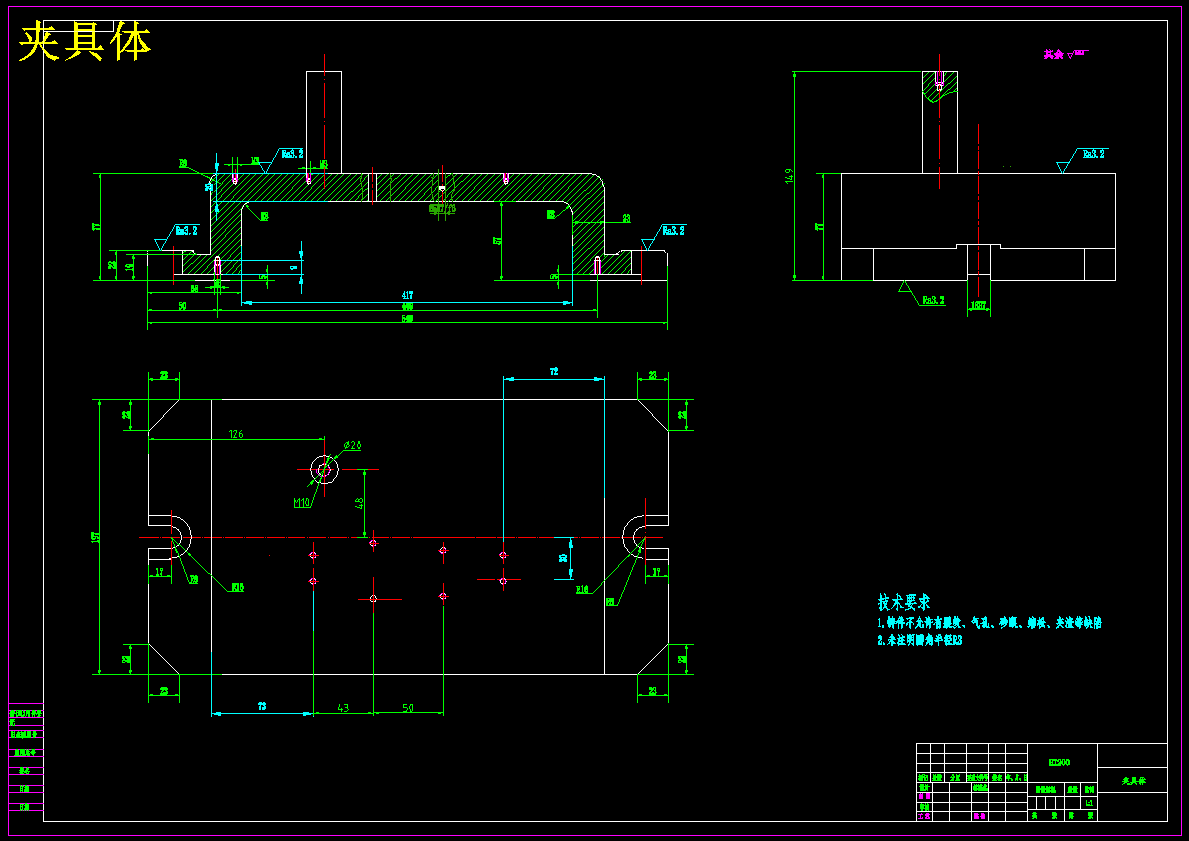Select the 126 dimension text
This screenshot has width=1189, height=841.
(x=236, y=435)
